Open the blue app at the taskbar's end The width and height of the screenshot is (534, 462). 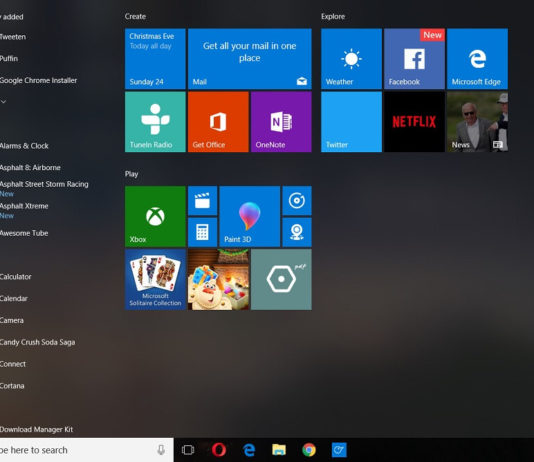pyautogui.click(x=339, y=450)
